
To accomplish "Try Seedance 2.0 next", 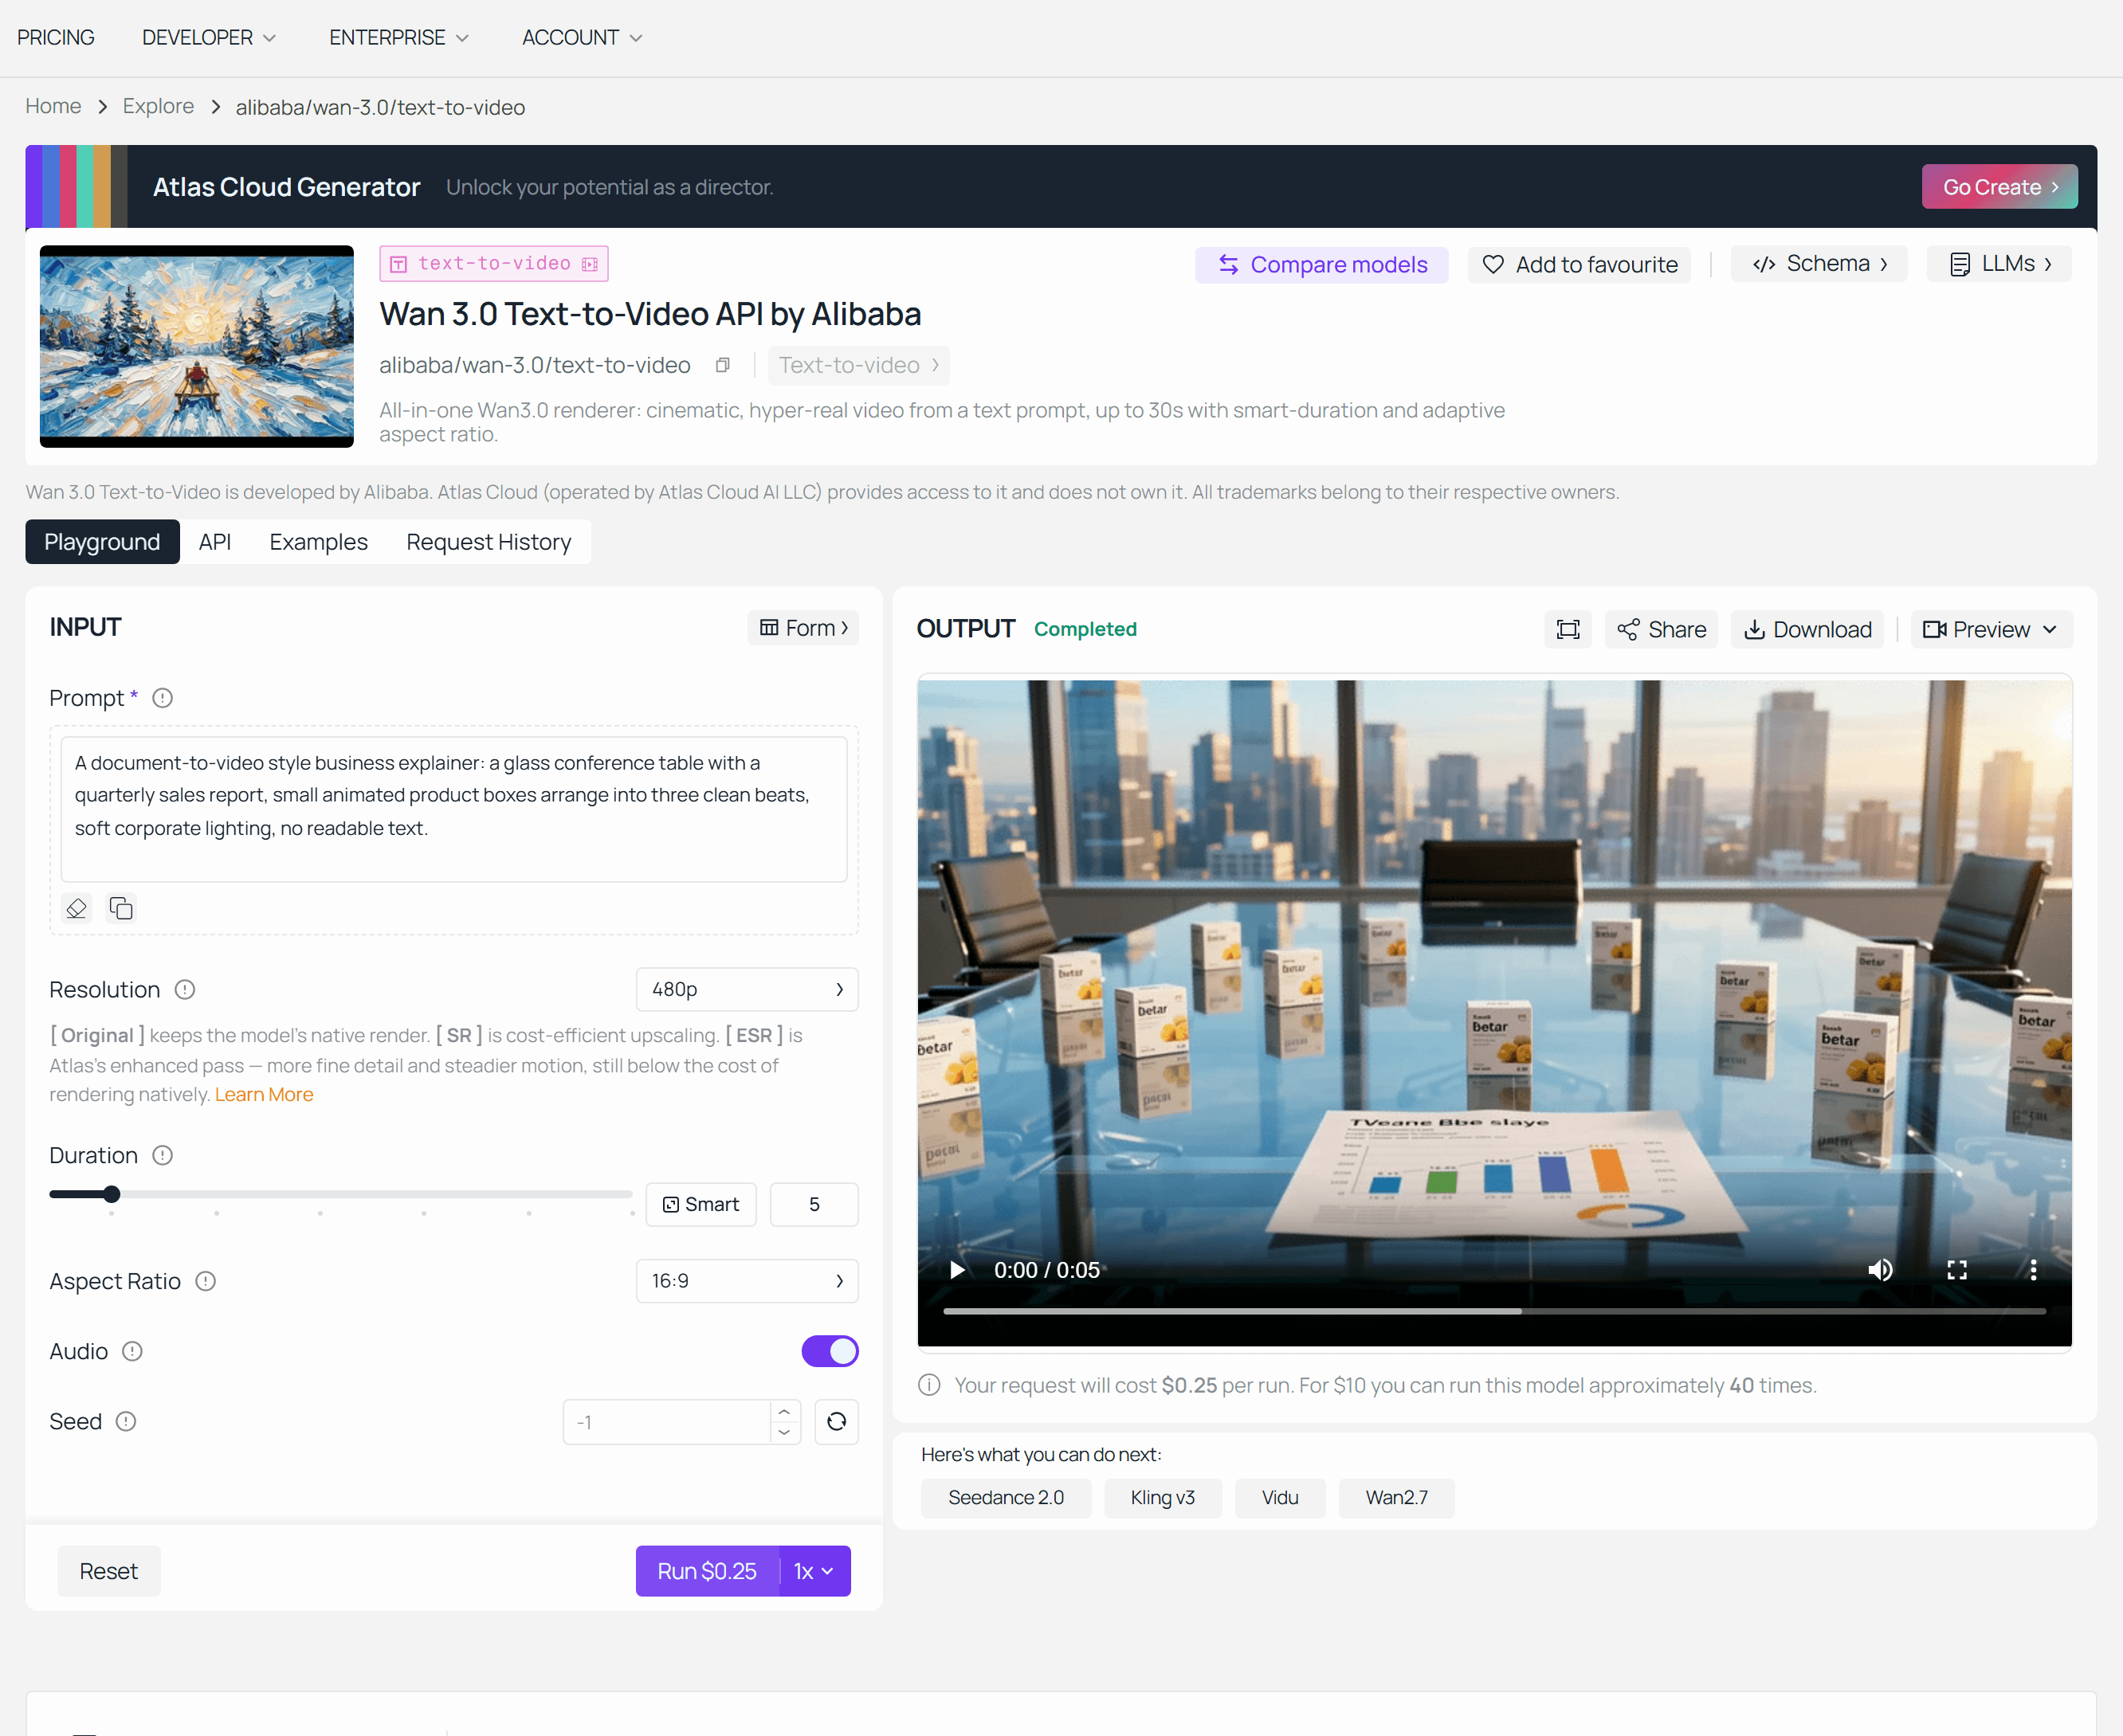I will [x=1005, y=1498].
